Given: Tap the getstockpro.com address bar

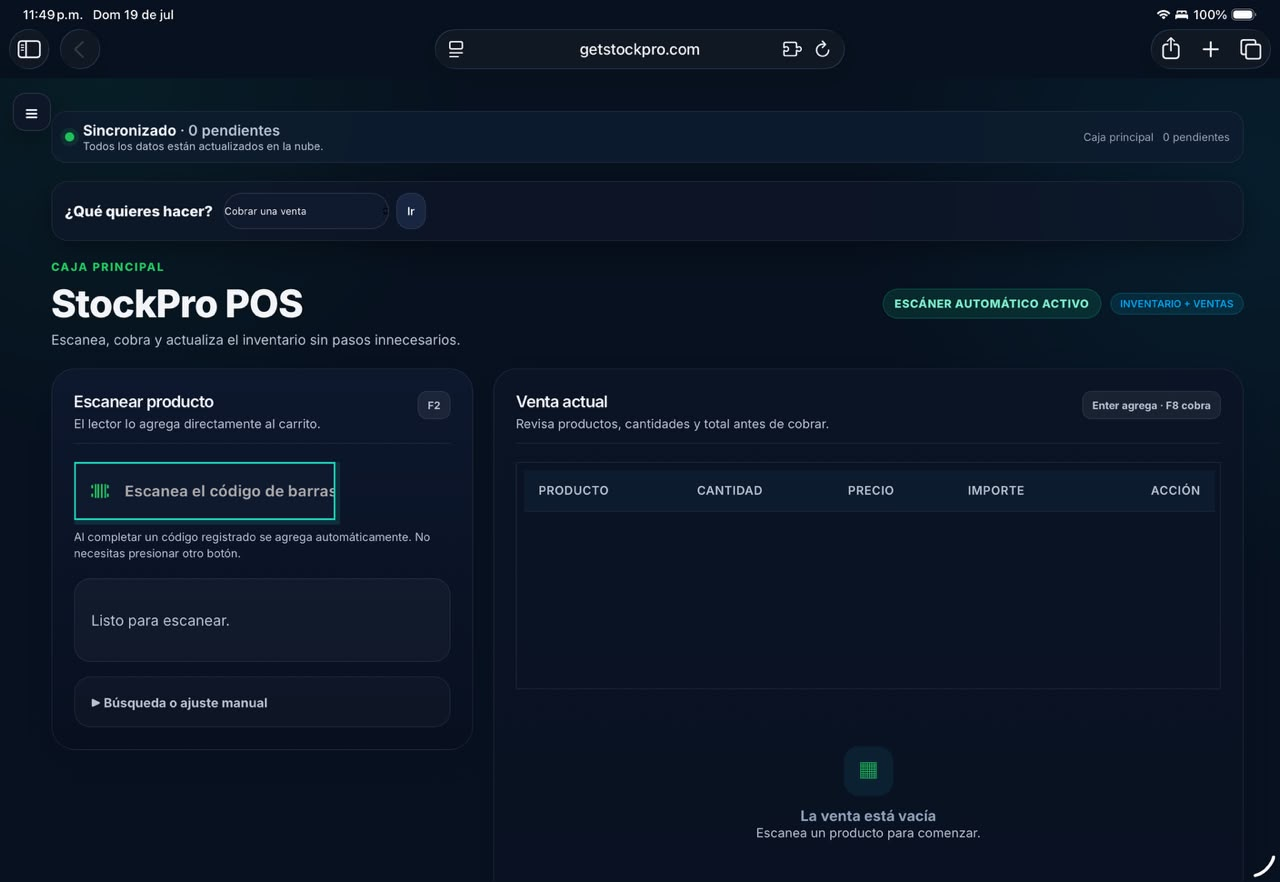Looking at the screenshot, I should (639, 49).
